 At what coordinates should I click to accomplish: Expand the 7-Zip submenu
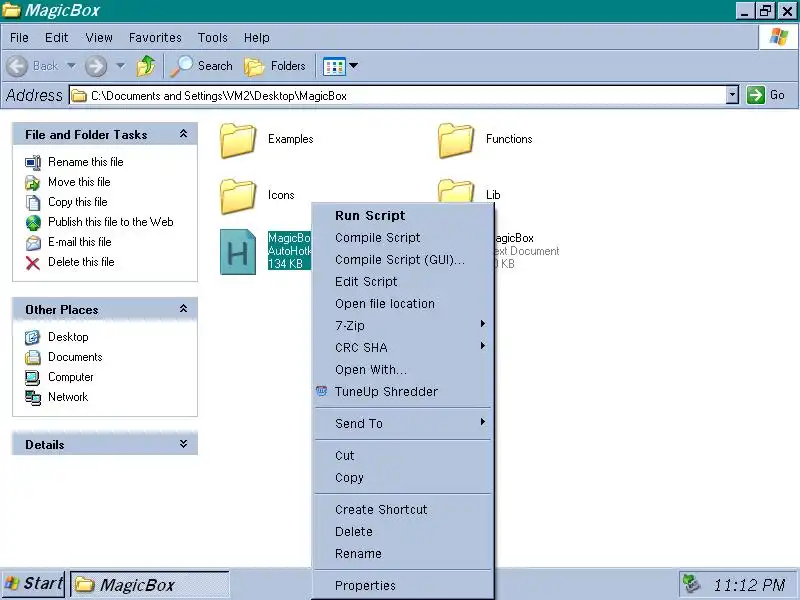click(x=403, y=325)
